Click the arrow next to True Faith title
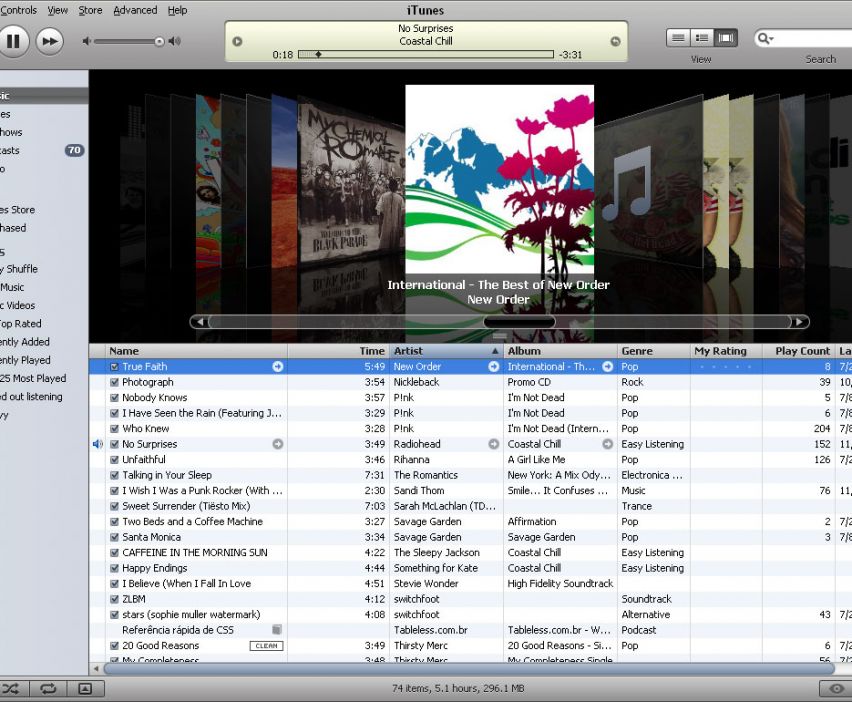852x702 pixels. [x=278, y=367]
